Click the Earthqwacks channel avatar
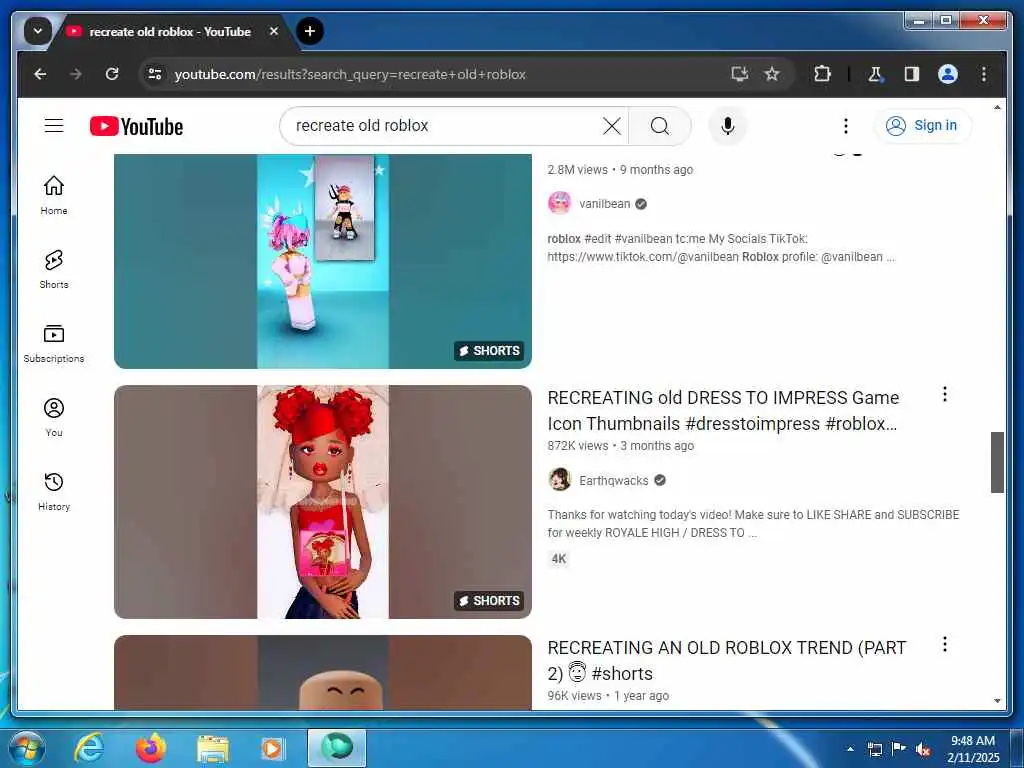1024x768 pixels. click(x=560, y=480)
